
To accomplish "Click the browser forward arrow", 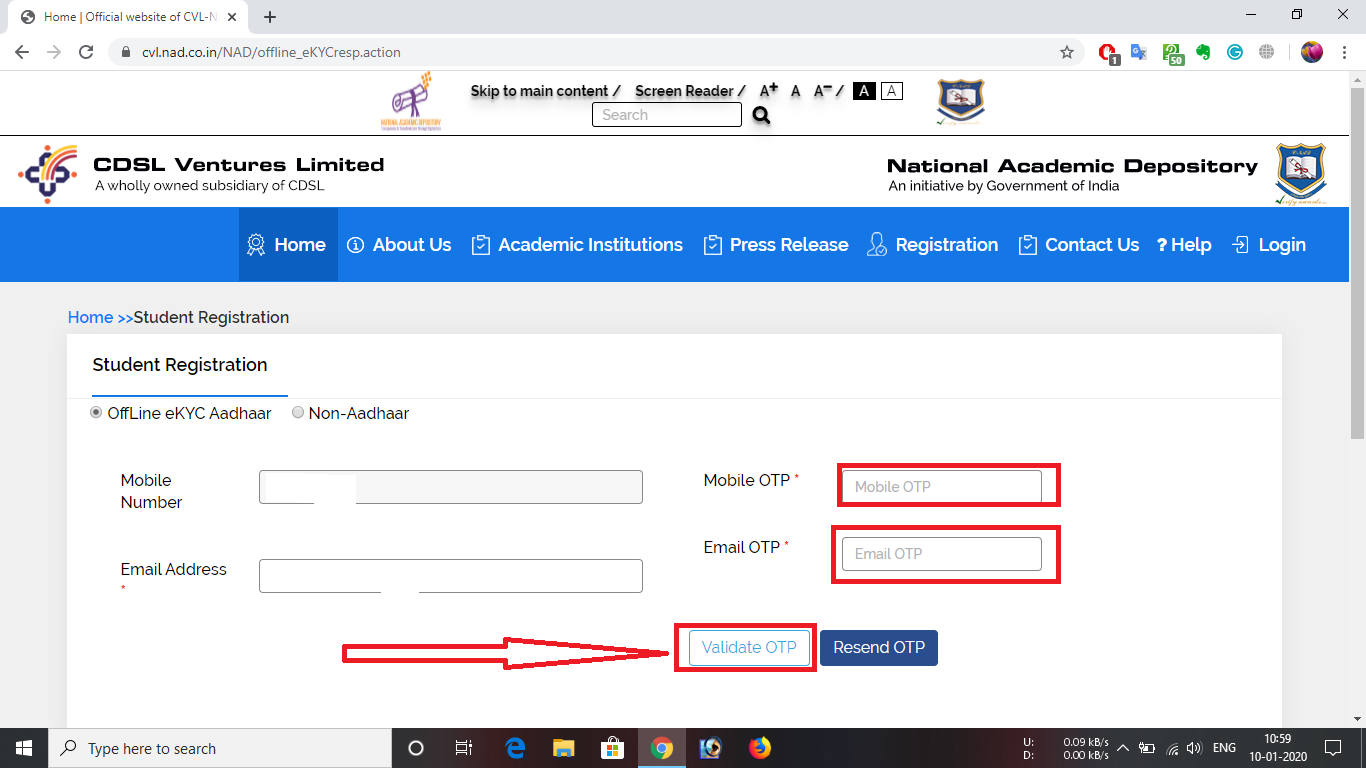I will [54, 52].
